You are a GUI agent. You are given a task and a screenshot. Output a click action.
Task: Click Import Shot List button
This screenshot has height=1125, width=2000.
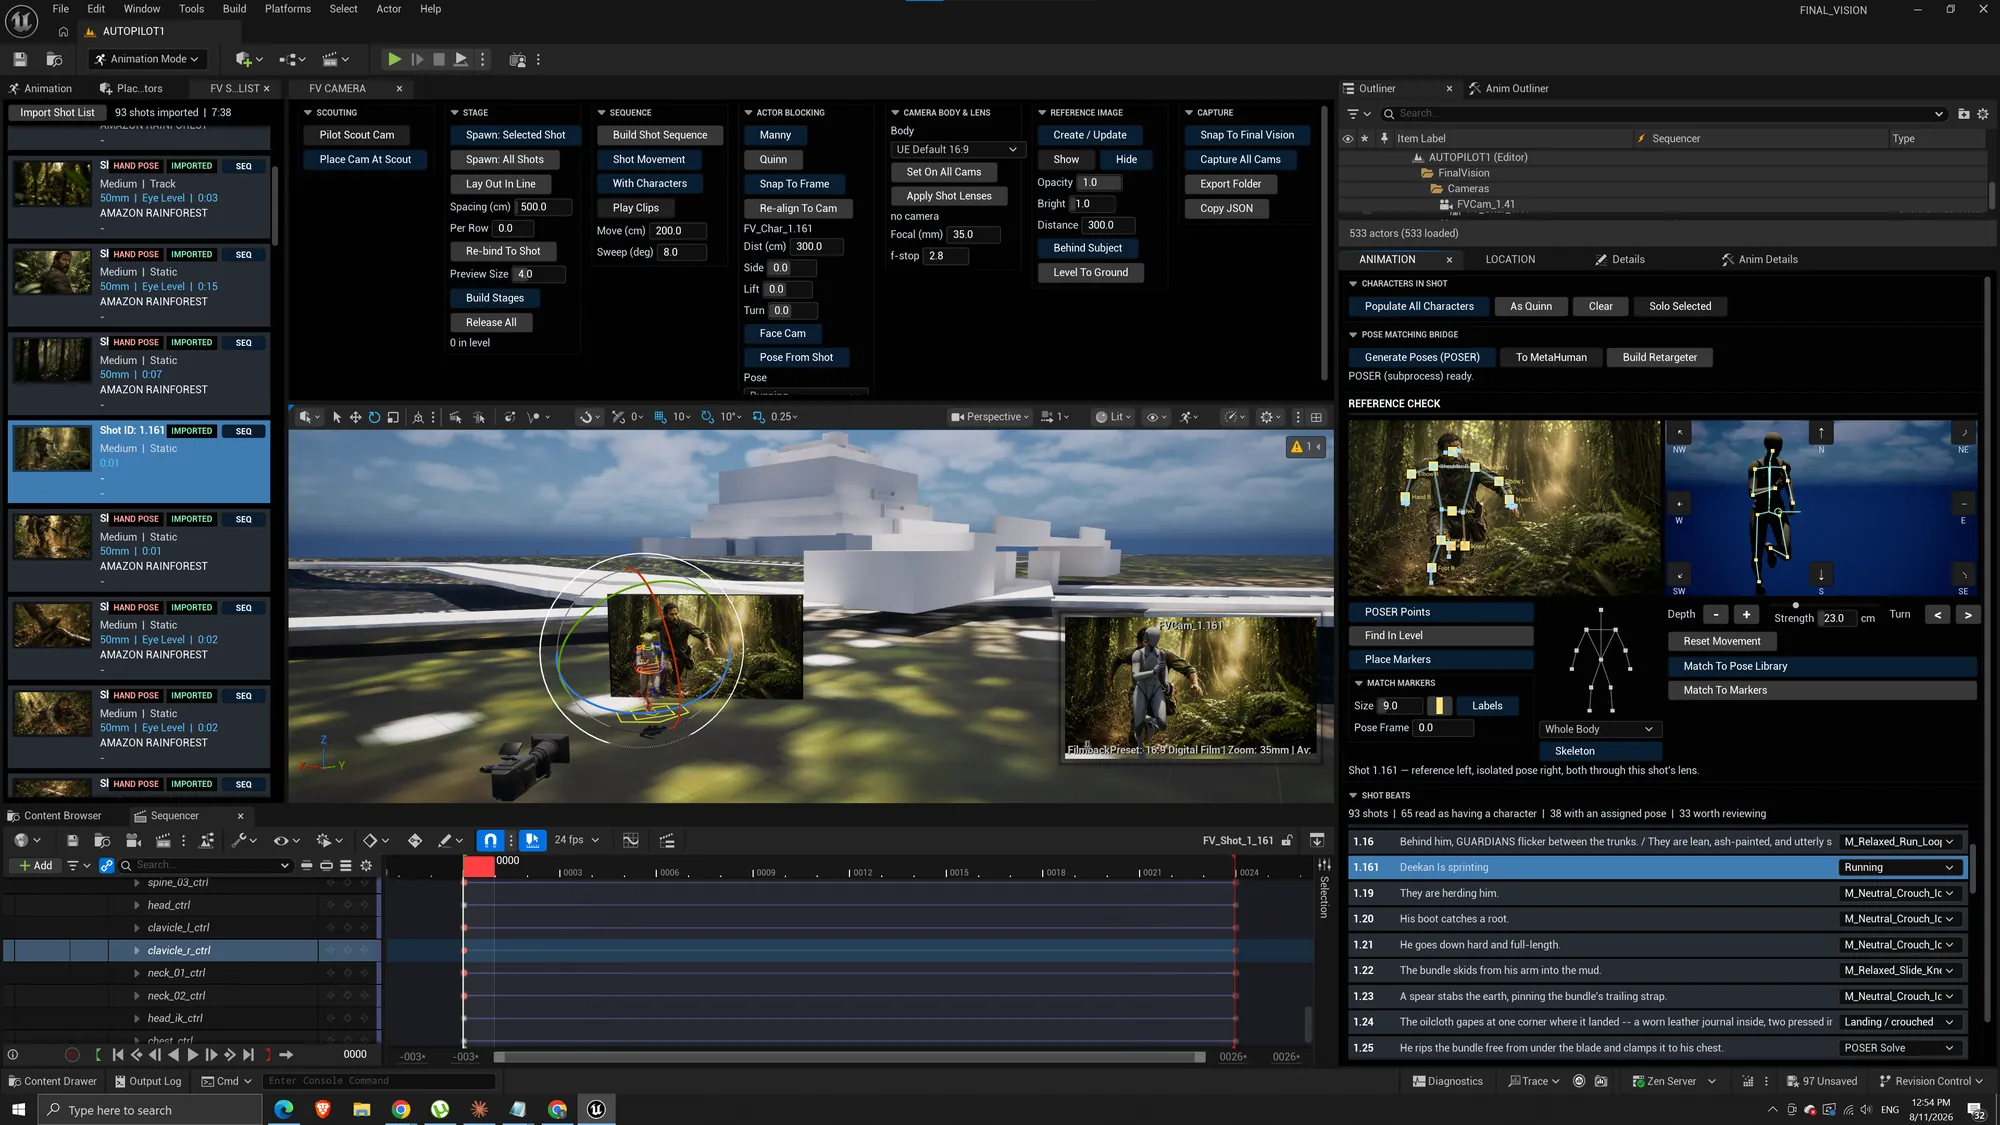(57, 113)
